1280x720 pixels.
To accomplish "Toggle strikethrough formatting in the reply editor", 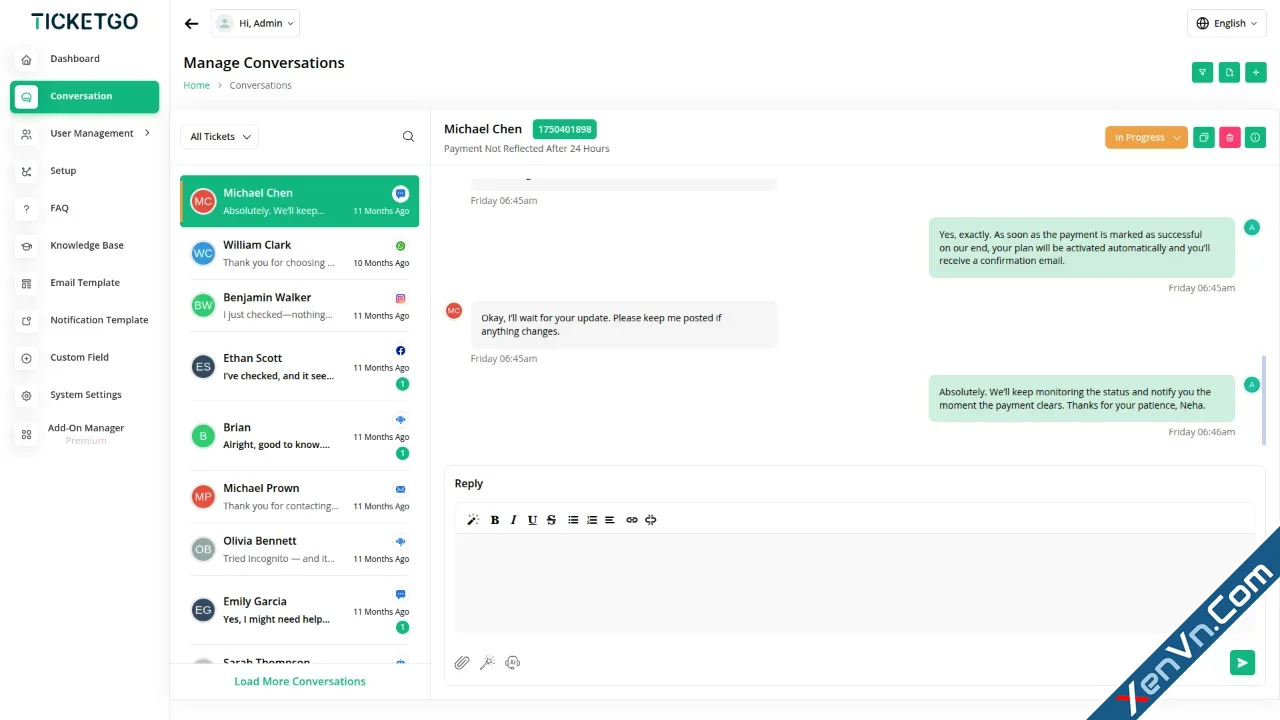I will coord(551,520).
